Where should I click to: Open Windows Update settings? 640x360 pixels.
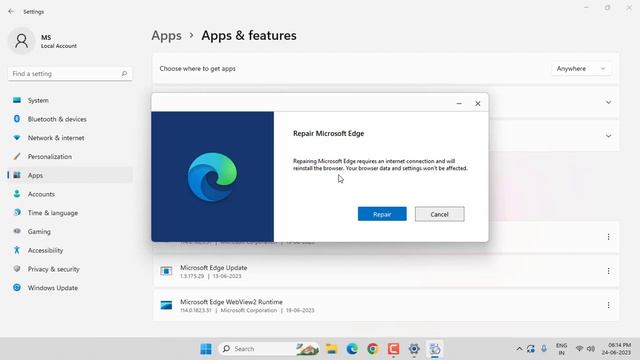[x=70, y=288]
